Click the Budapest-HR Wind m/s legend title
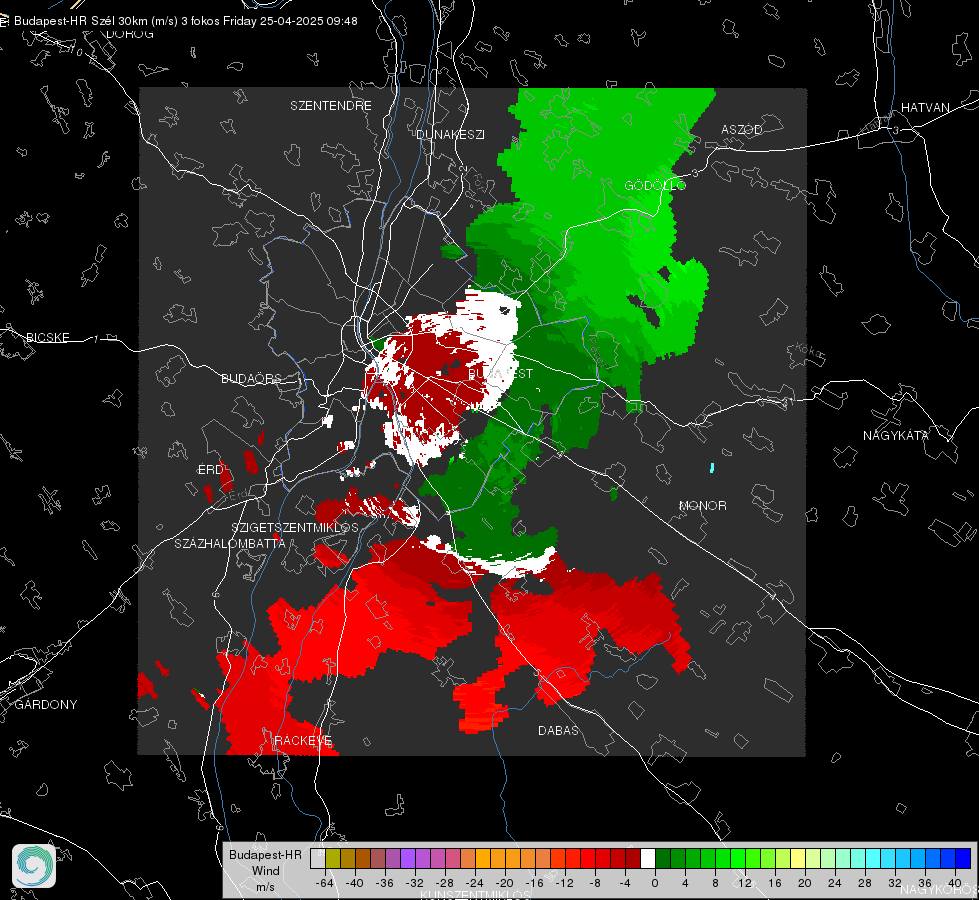The height and width of the screenshot is (900, 979). pyautogui.click(x=265, y=870)
